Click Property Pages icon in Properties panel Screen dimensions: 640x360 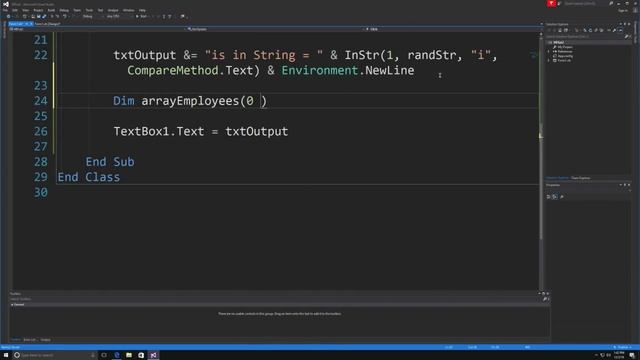point(562,197)
